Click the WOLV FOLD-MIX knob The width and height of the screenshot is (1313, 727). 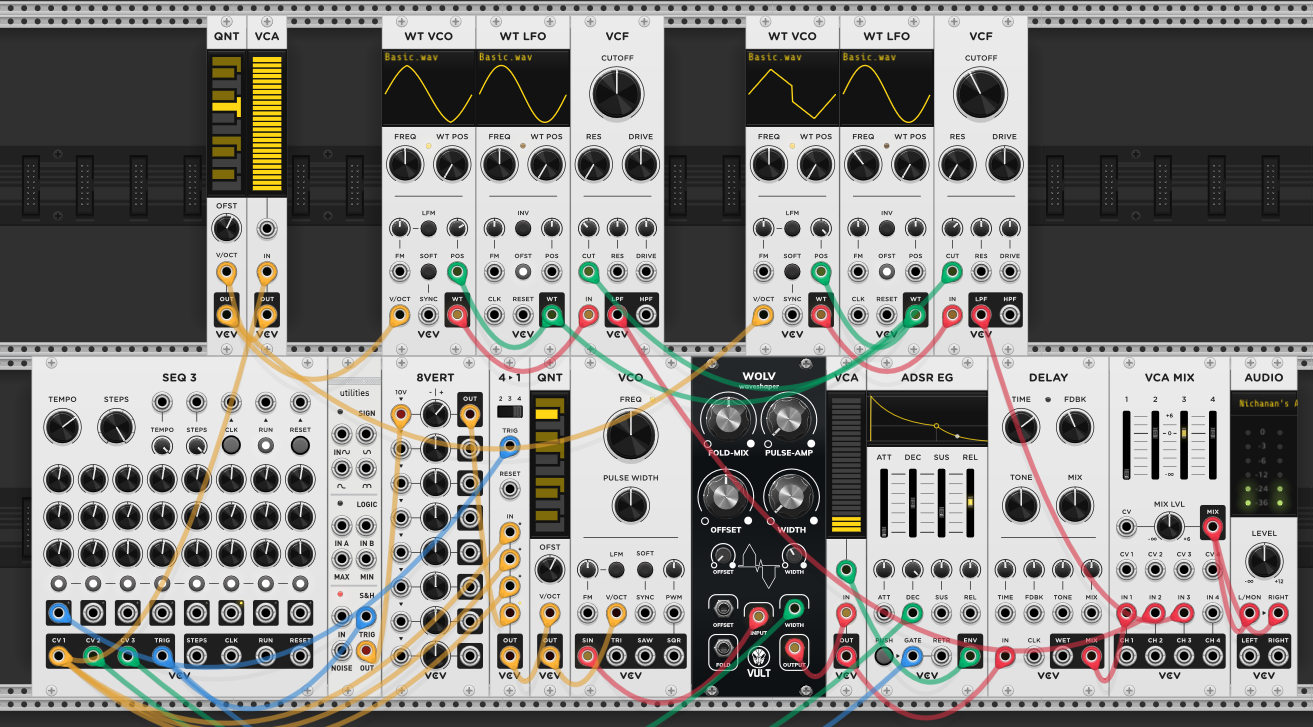[x=728, y=420]
